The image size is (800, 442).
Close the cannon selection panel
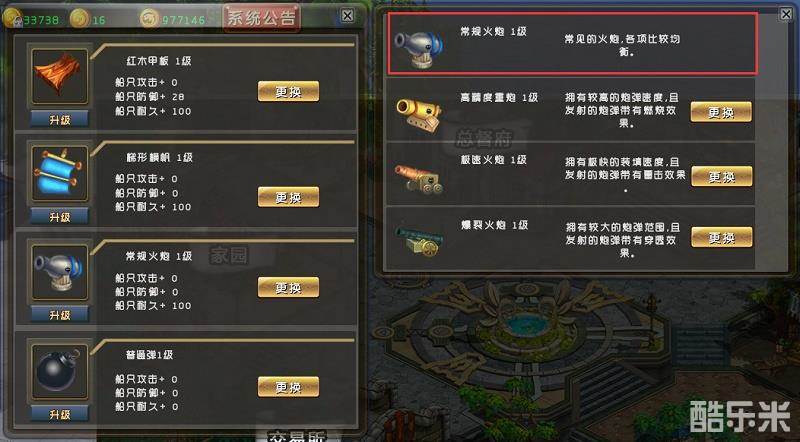coord(786,14)
